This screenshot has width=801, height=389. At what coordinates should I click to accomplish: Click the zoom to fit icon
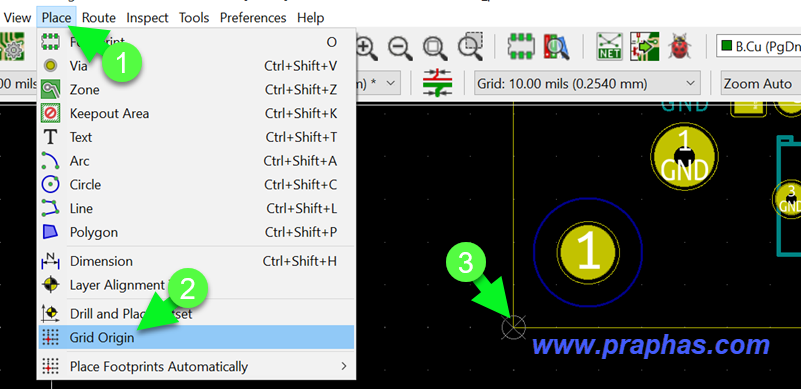pos(435,48)
